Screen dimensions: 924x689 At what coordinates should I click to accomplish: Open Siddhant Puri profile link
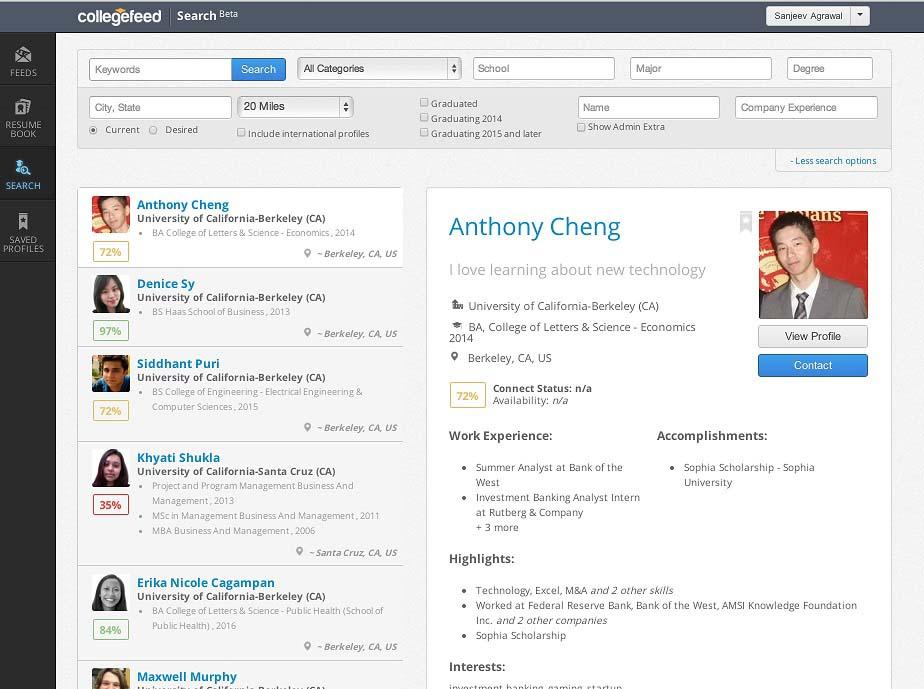pos(178,364)
